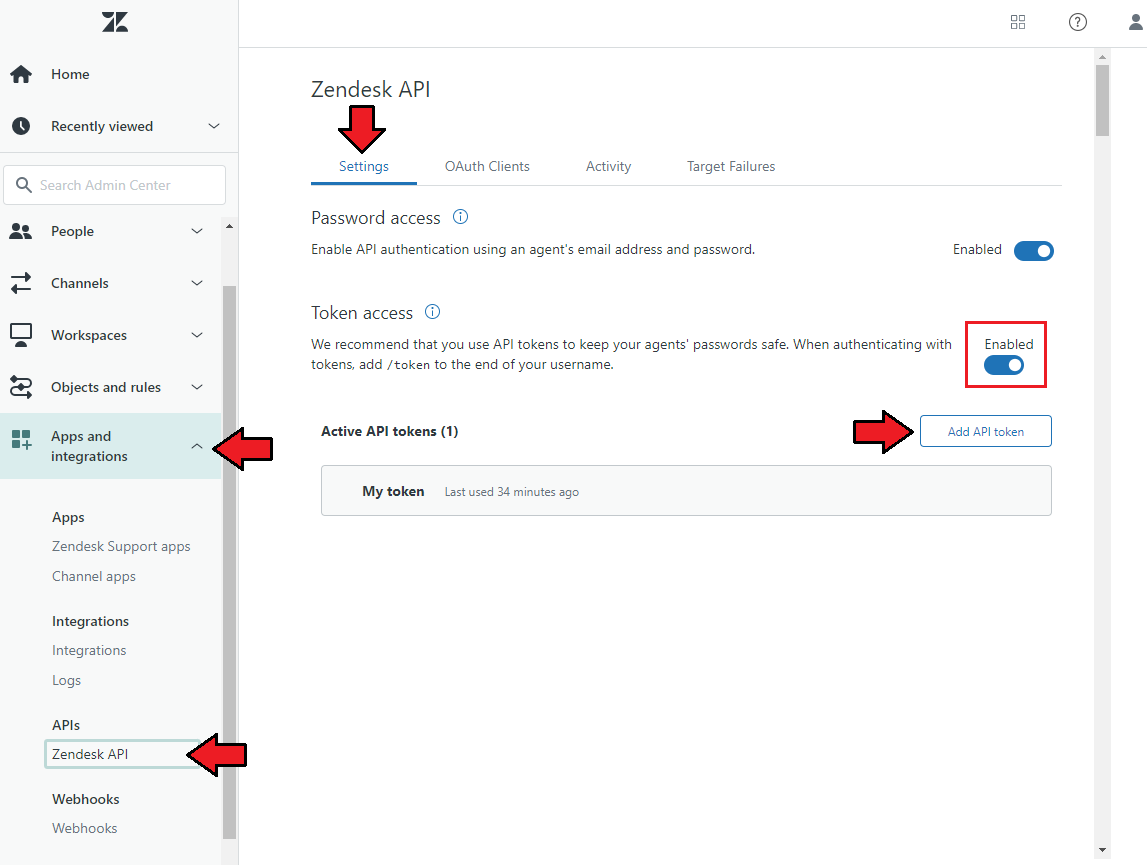Screen dimensions: 1147x865
Task: Open the Zendesk products grid icon
Action: 1018,22
